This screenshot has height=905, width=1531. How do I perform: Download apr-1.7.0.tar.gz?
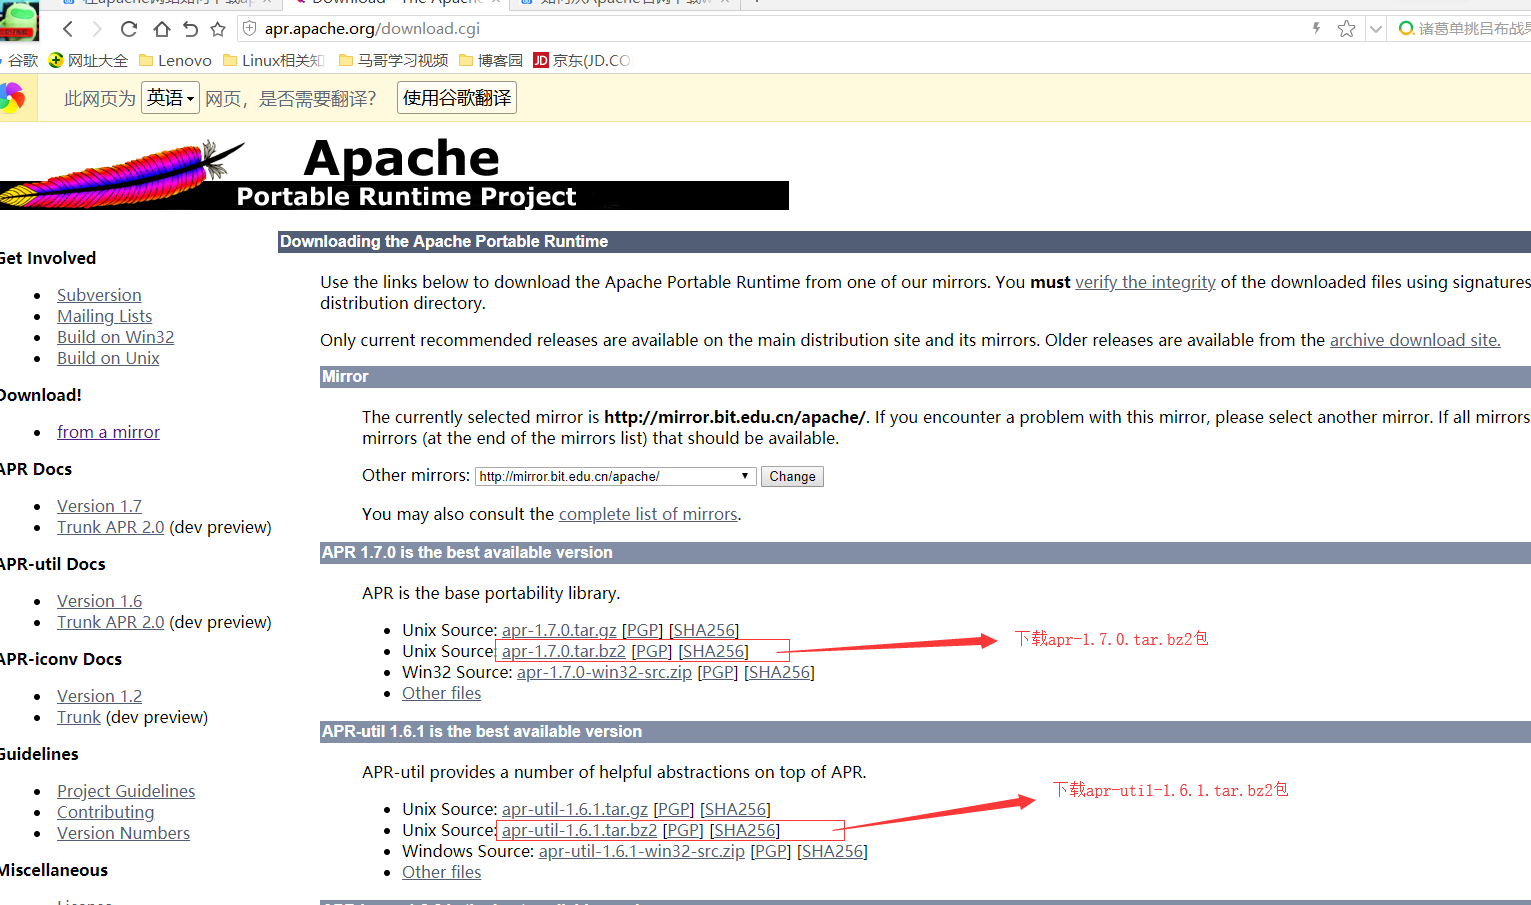(559, 630)
